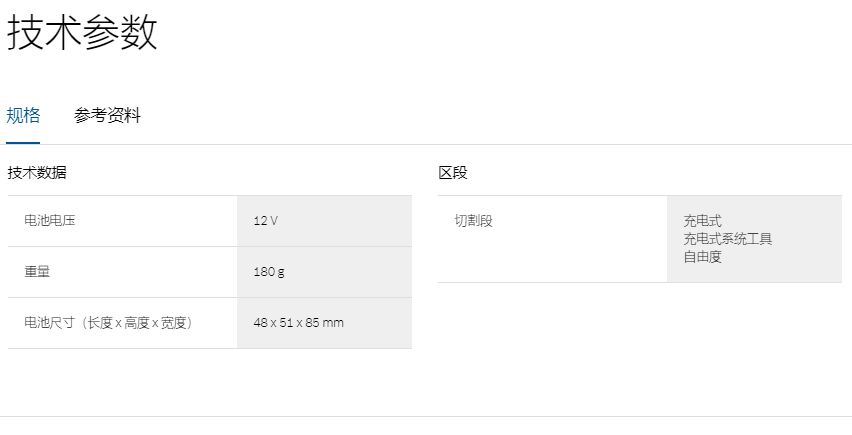Select the 切割段 row label
This screenshot has height=435, width=852.
tap(473, 220)
